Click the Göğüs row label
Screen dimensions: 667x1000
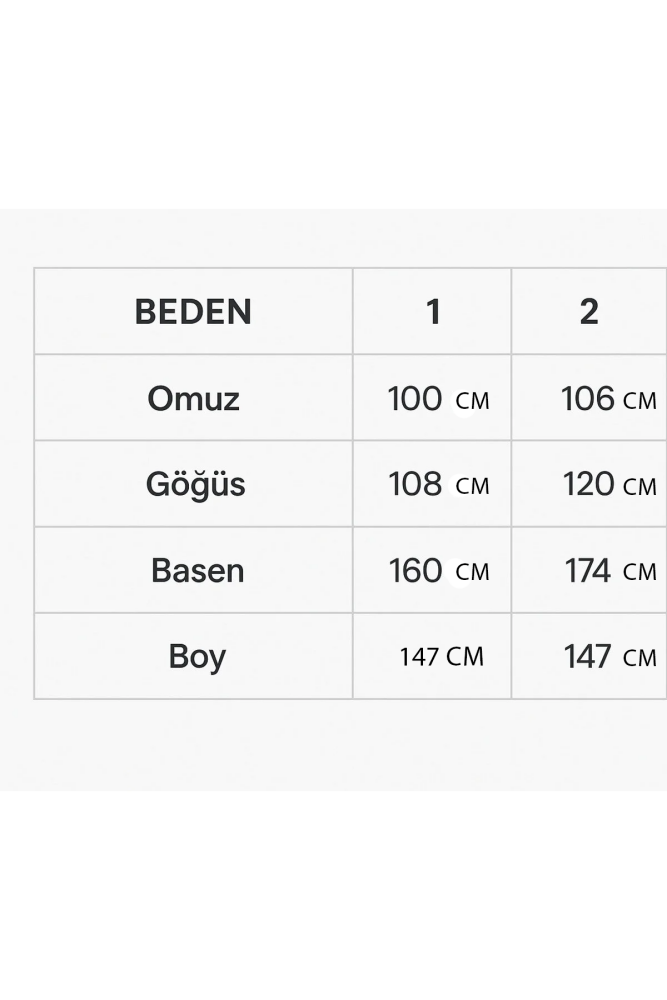(x=195, y=485)
